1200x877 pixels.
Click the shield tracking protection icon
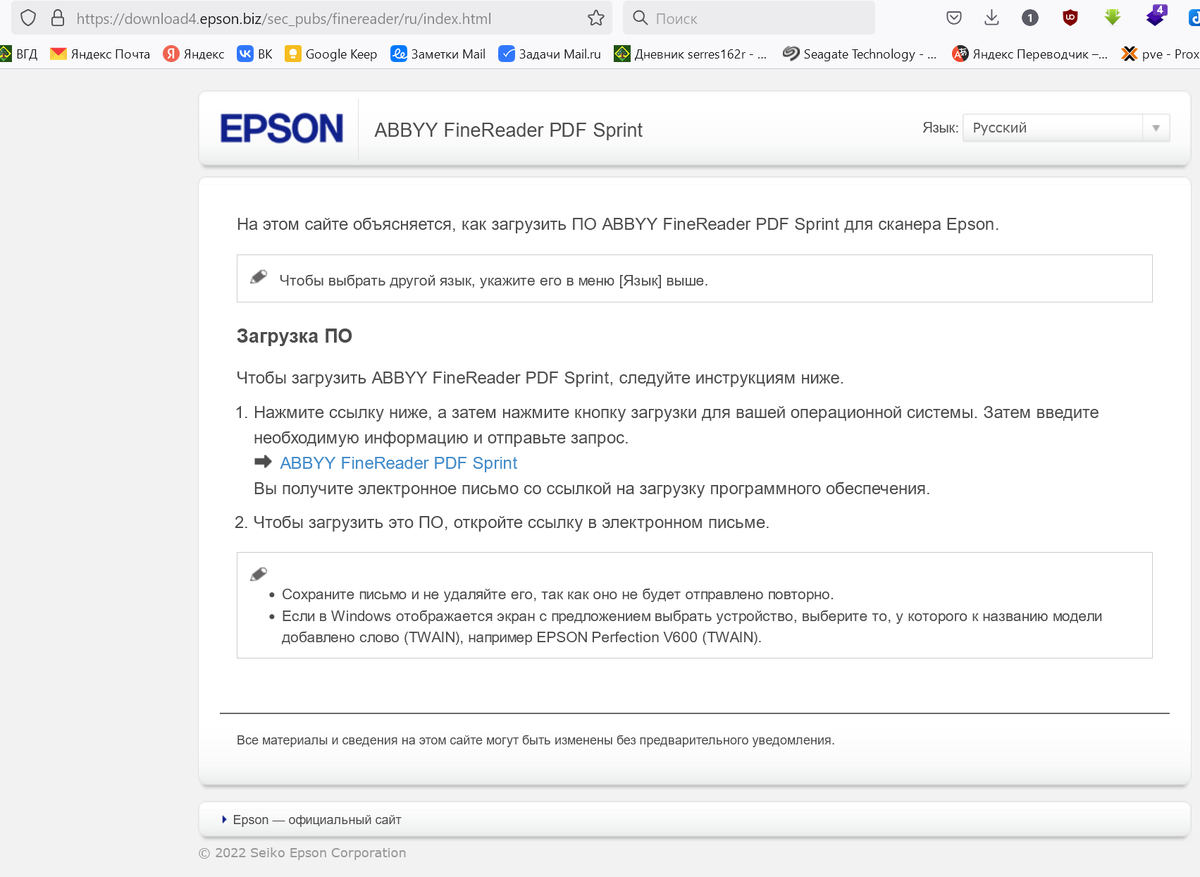pyautogui.click(x=28, y=18)
